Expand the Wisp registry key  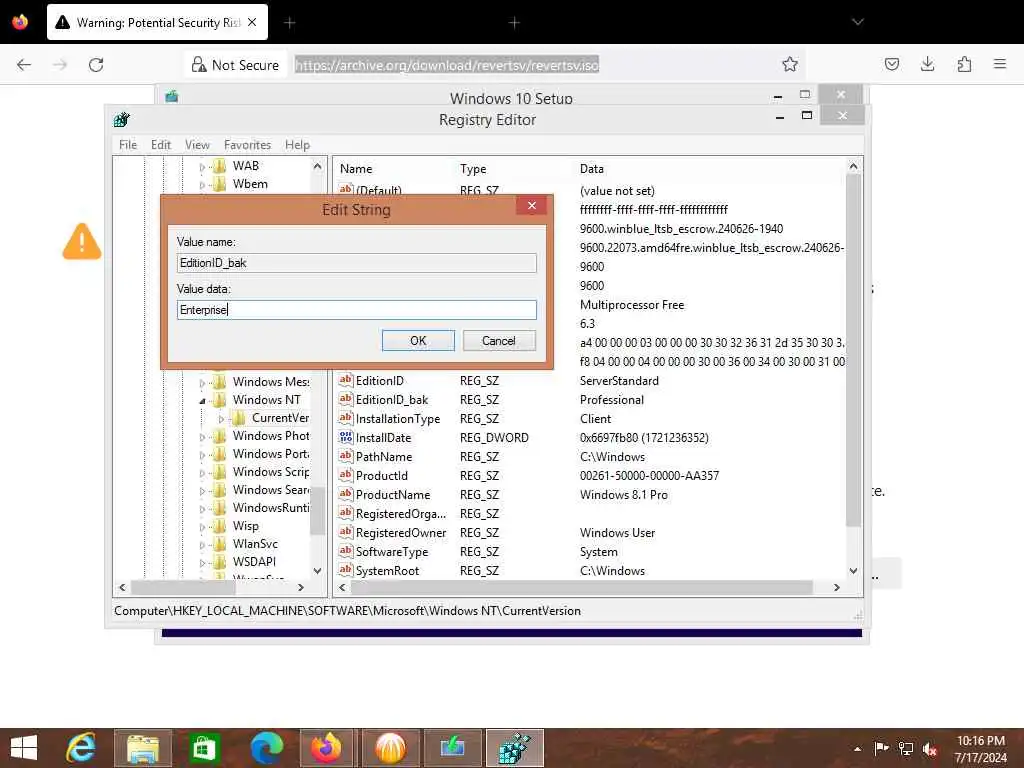pos(202,527)
